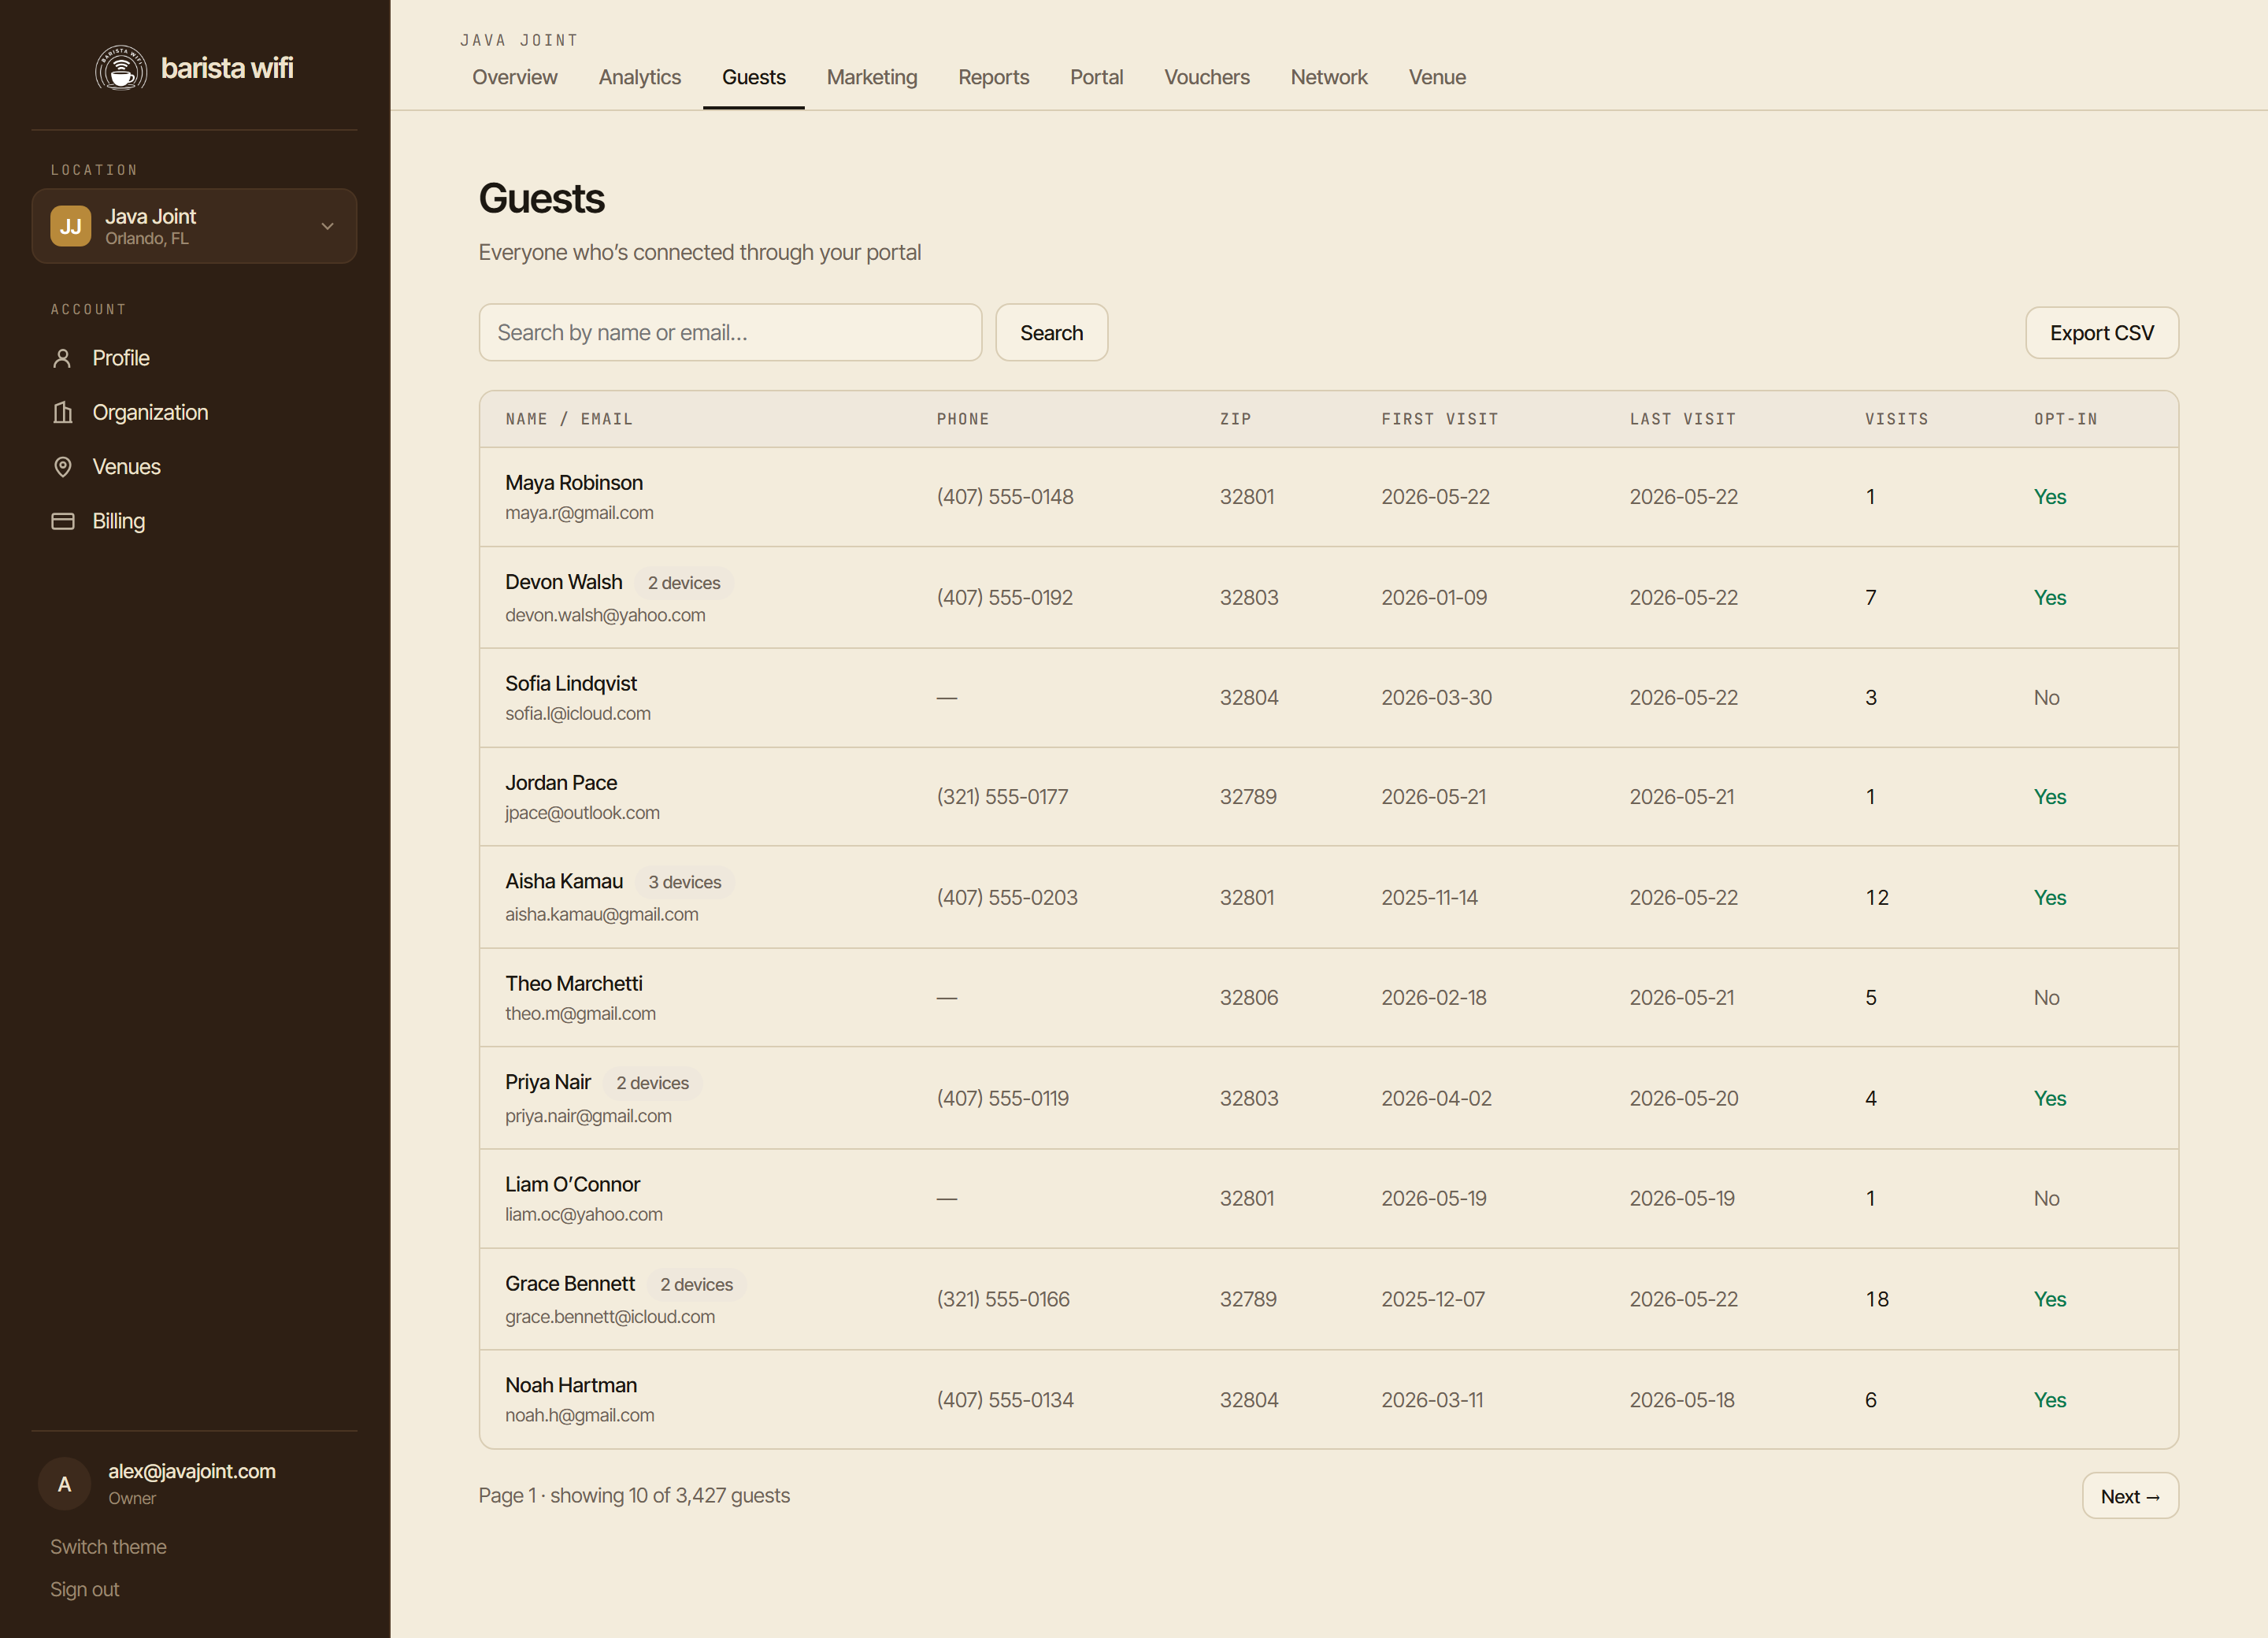Focus the Search by name or email field
2268x1638 pixels.
tap(730, 333)
